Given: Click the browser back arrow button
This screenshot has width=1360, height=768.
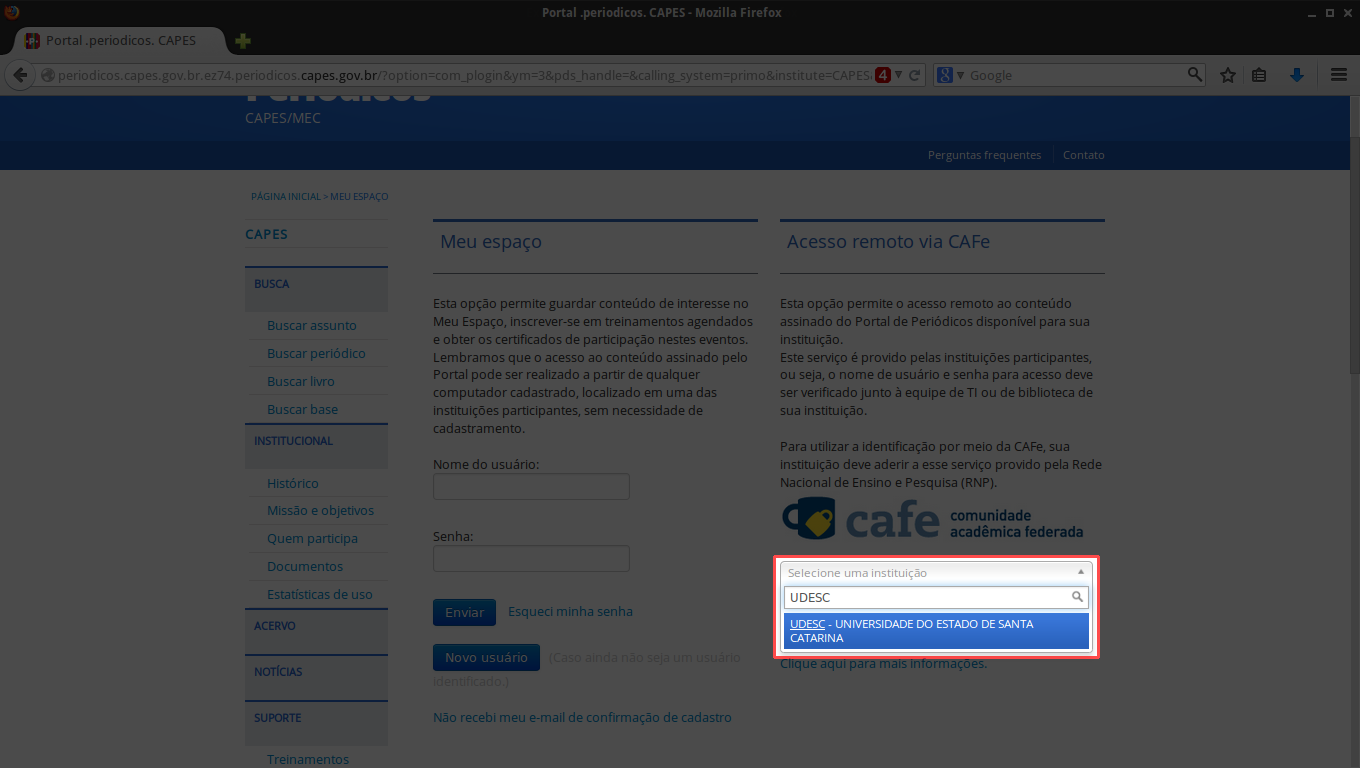Looking at the screenshot, I should 19,75.
